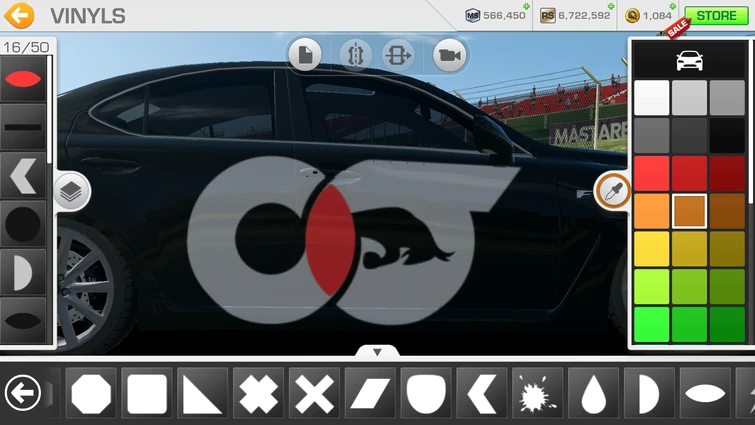This screenshot has height=425, width=755.
Task: Open the layers stack button
Action: click(x=71, y=192)
